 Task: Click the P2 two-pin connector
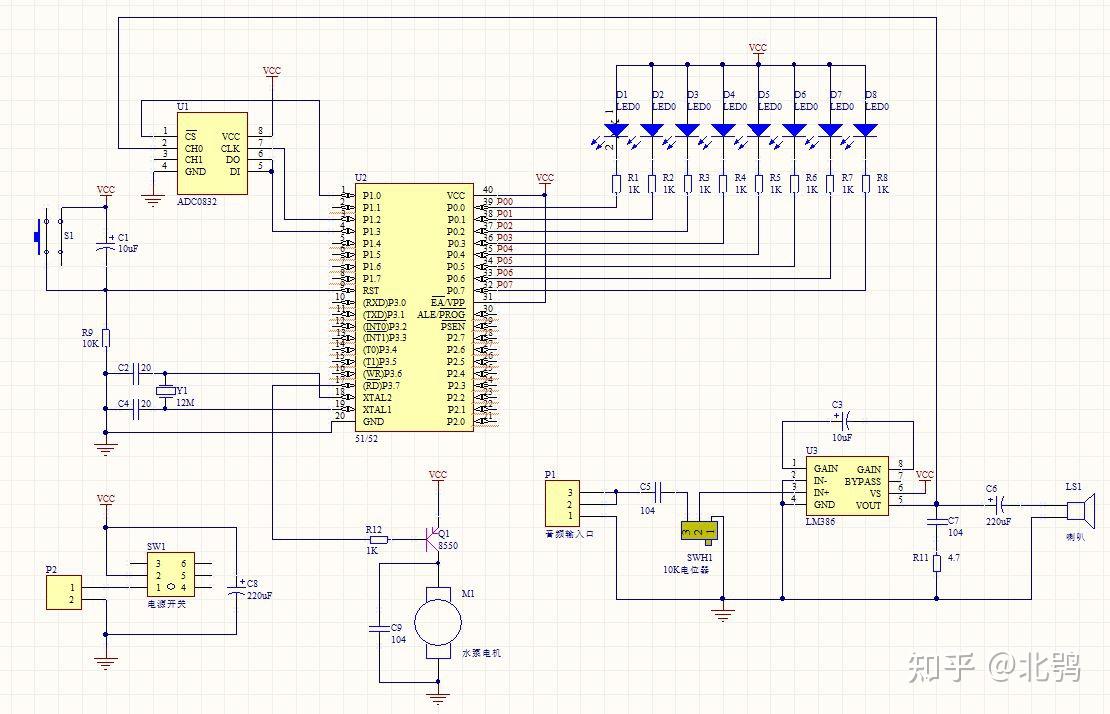tap(64, 593)
